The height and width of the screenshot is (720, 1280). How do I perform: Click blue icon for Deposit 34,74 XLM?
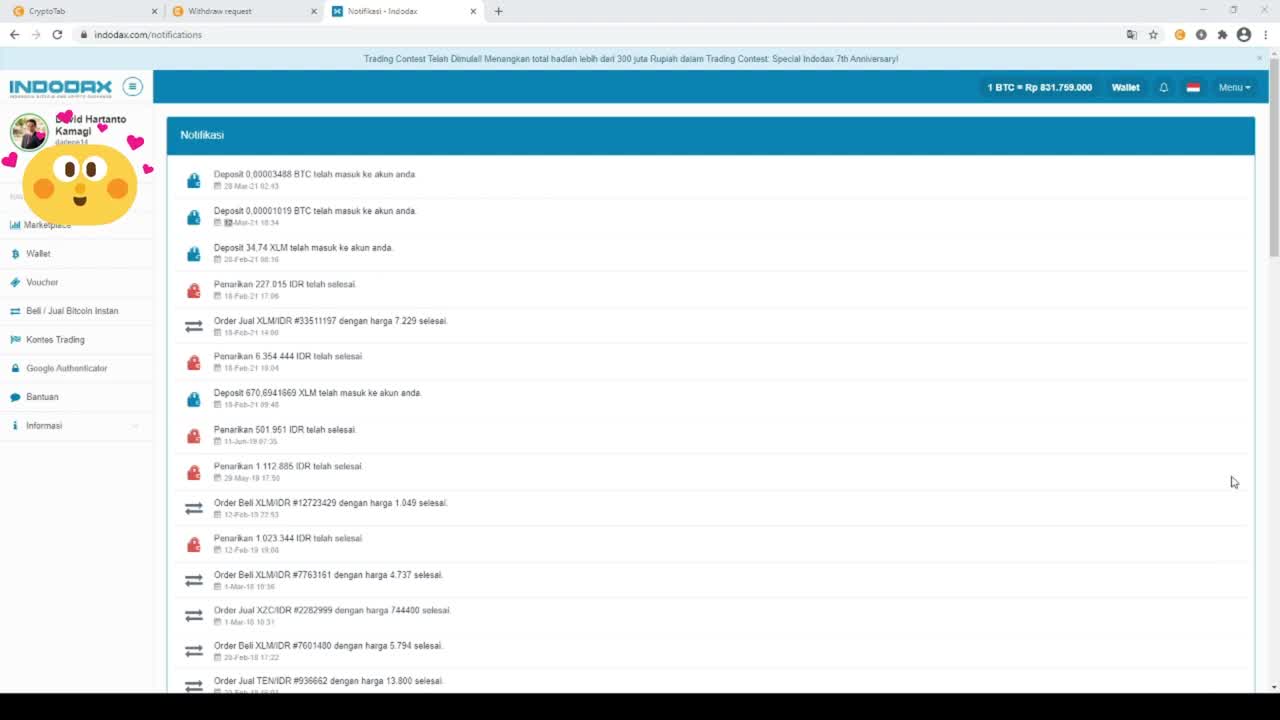(194, 254)
